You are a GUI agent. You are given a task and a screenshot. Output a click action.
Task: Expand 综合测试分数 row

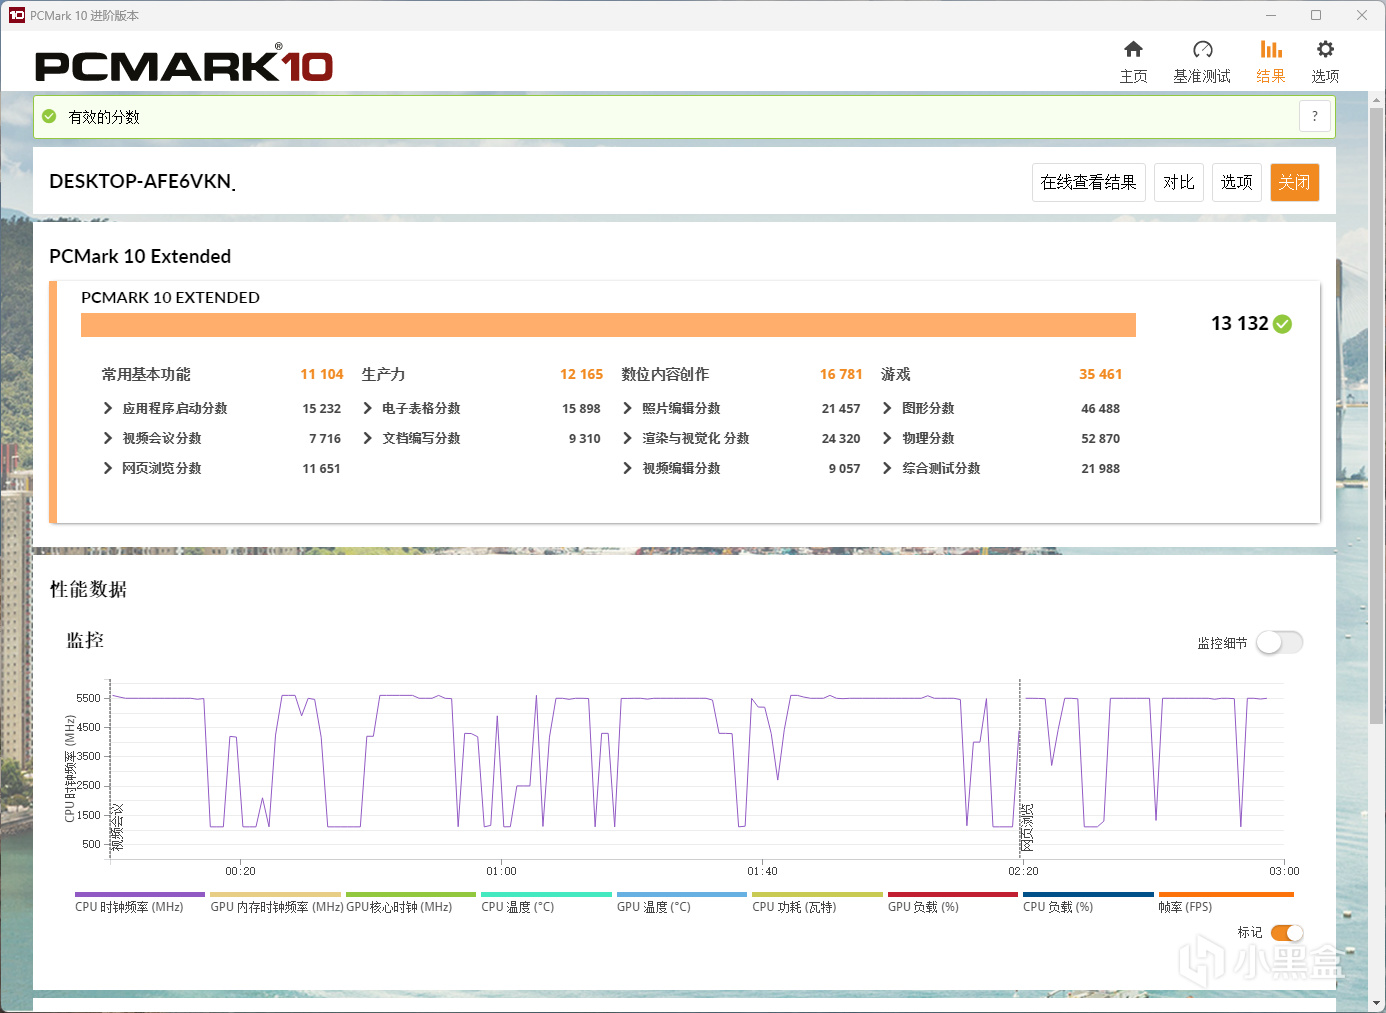coord(887,468)
